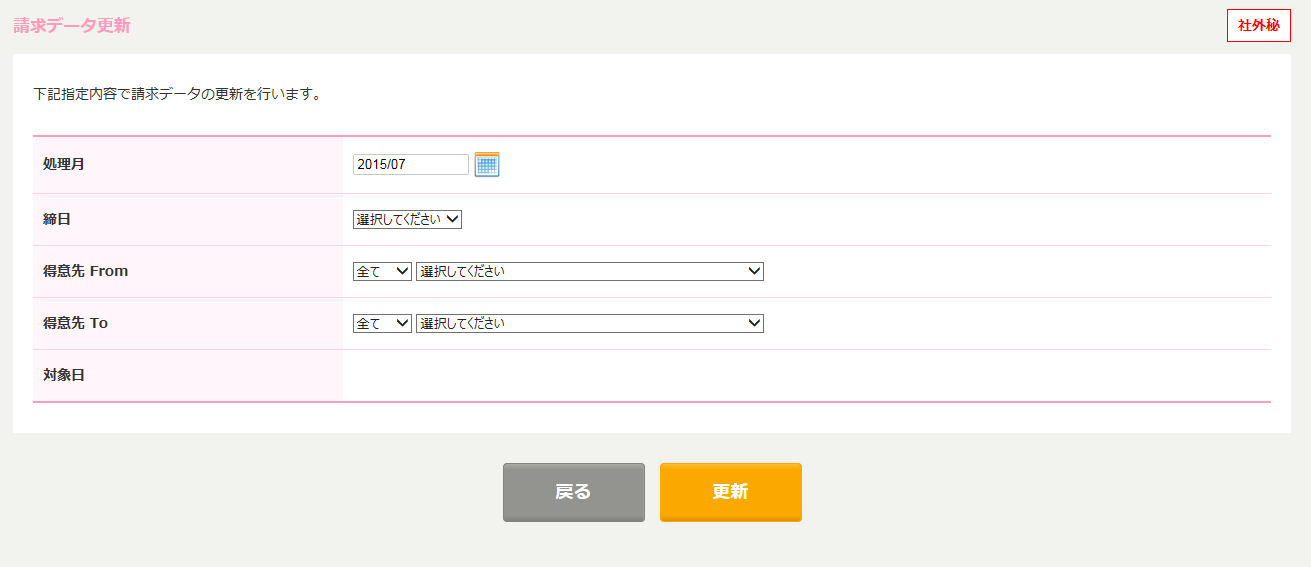The width and height of the screenshot is (1311, 567).
Task: Click the 得意先 From label
Action: [x=86, y=271]
